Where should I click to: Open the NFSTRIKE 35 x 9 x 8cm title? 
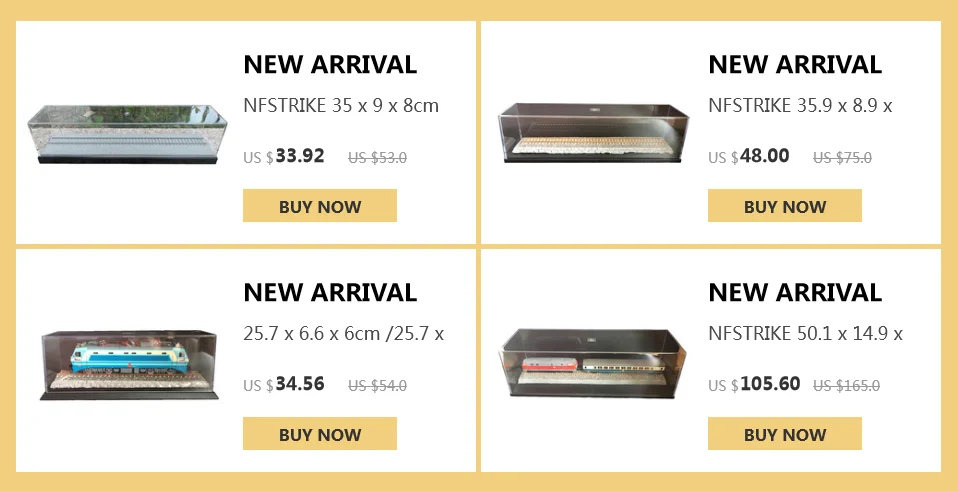pos(341,106)
